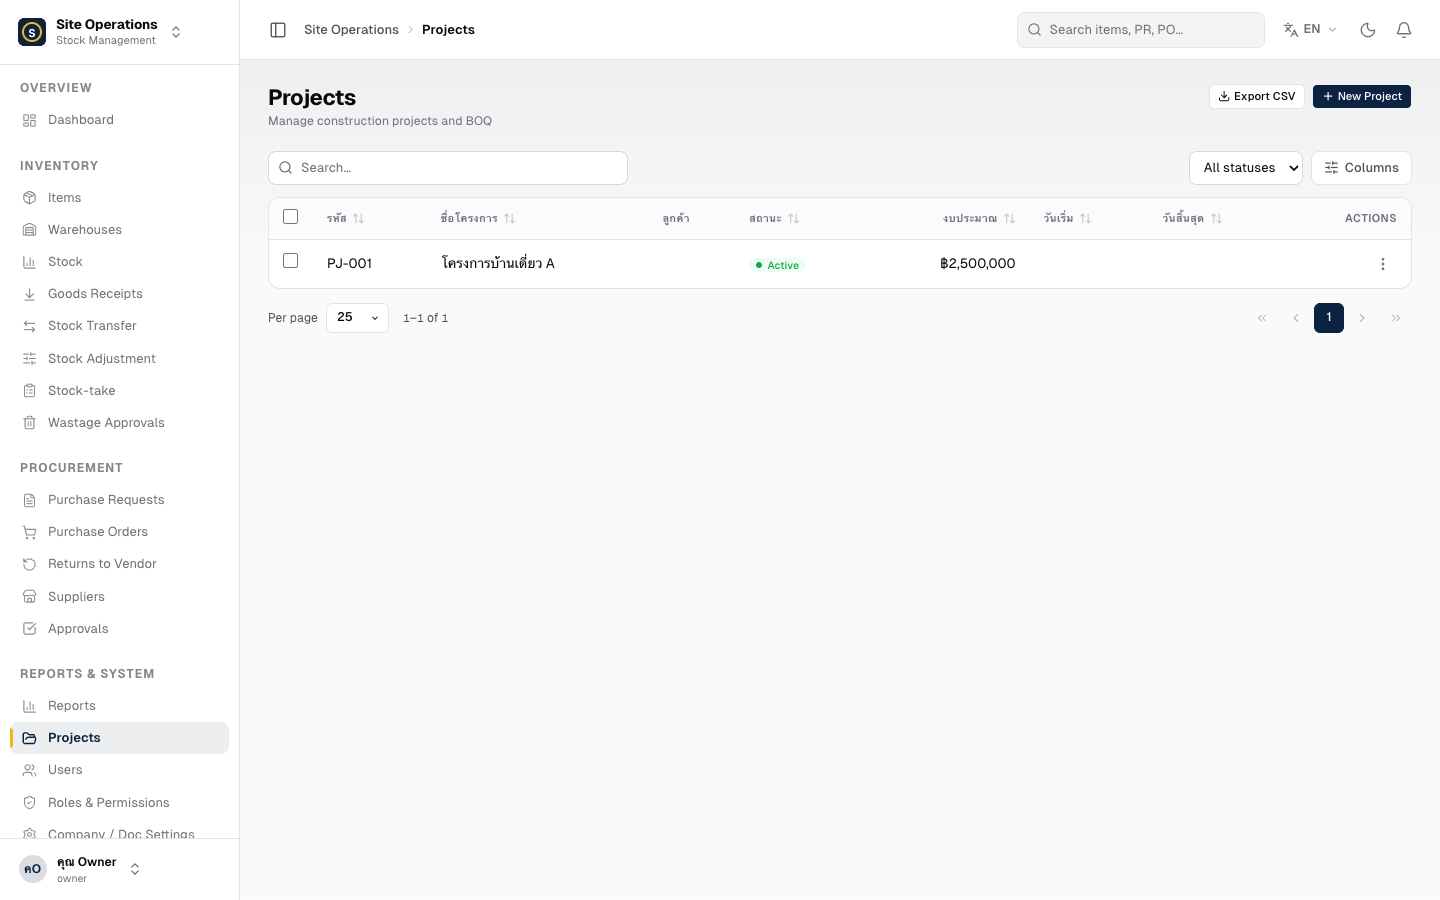Click the next page arrow

[x=1362, y=318]
